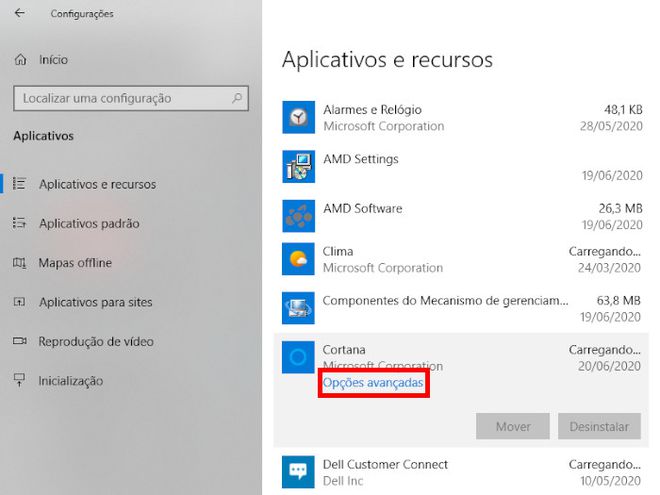The image size is (660, 495).
Task: Open Cortana's Opções avançadas link
Action: click(x=373, y=383)
